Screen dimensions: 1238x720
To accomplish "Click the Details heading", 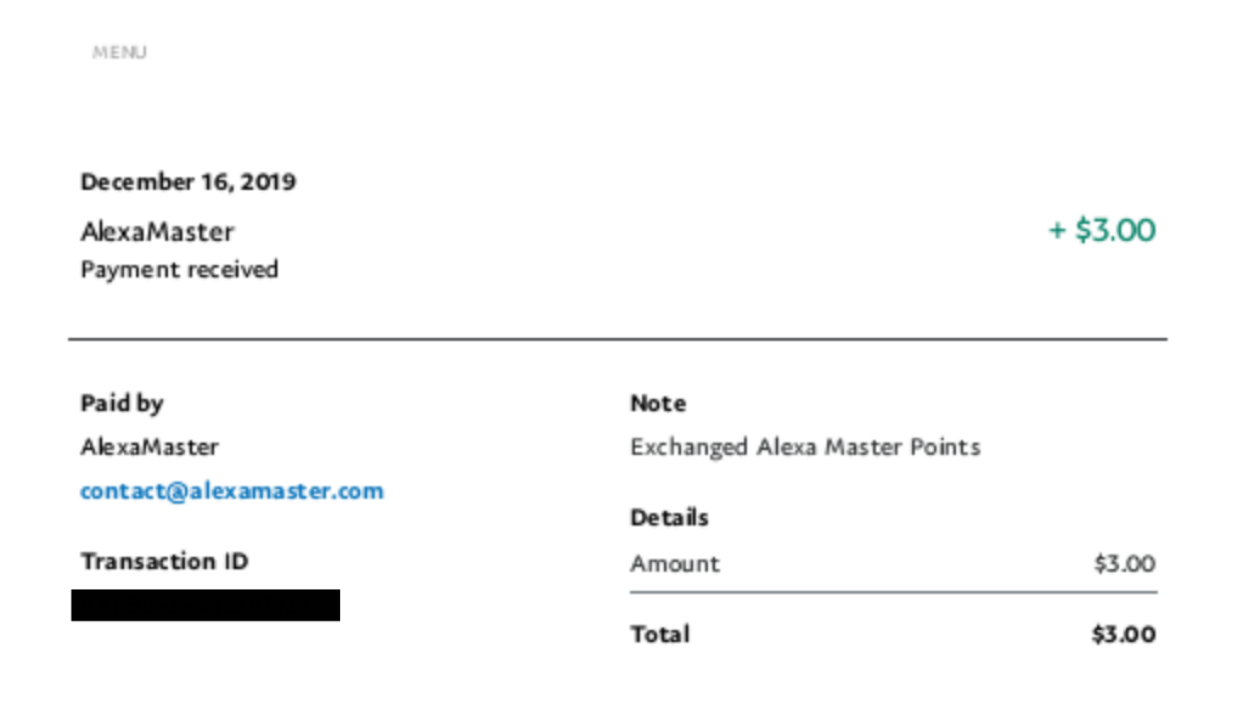I will 669,518.
